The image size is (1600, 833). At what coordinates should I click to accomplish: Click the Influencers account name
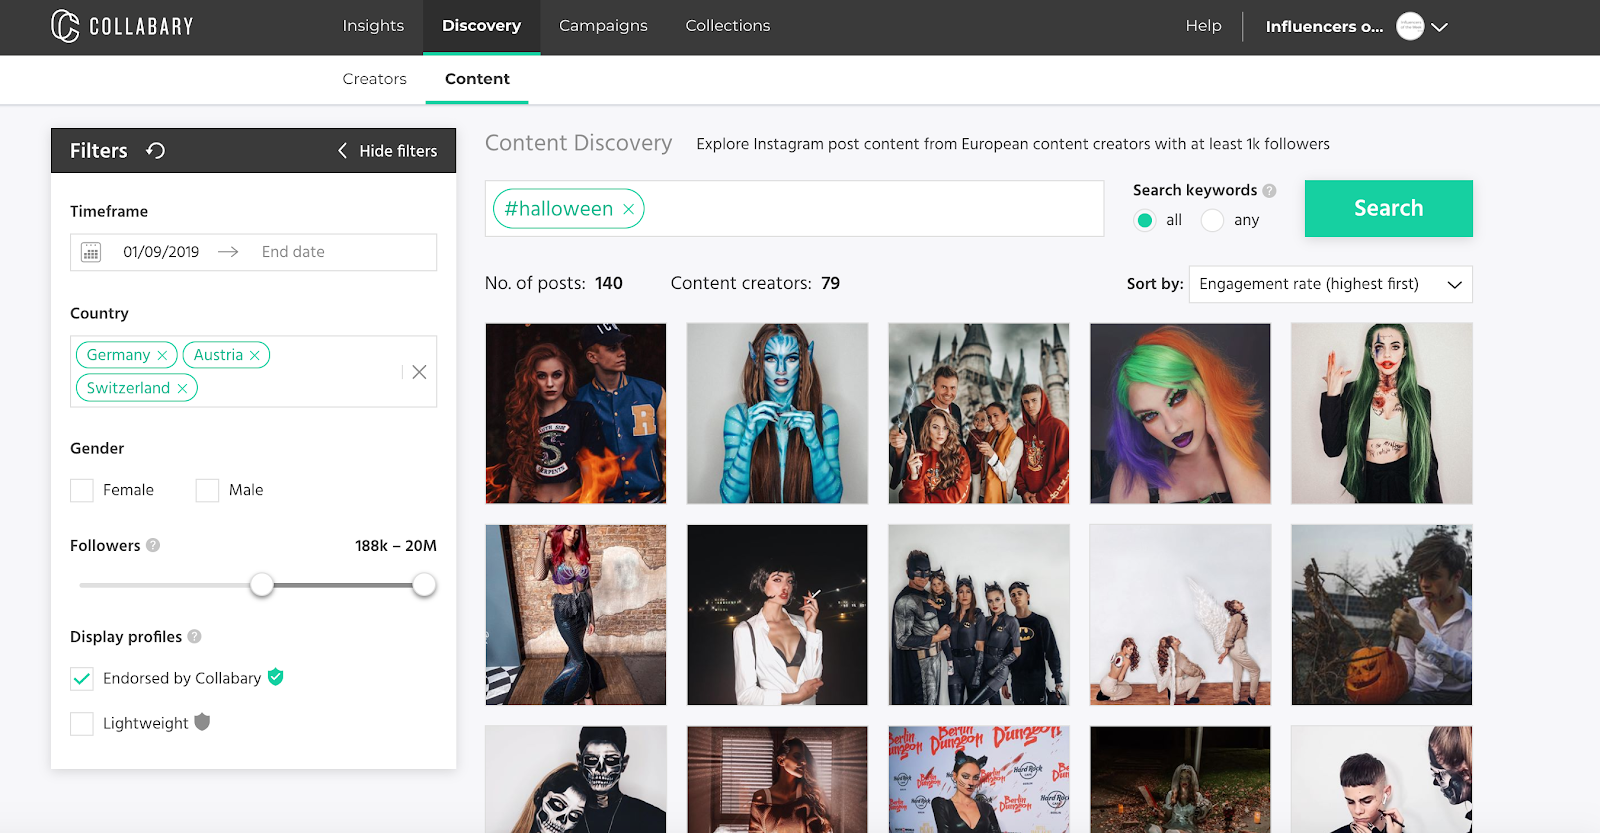click(x=1324, y=27)
